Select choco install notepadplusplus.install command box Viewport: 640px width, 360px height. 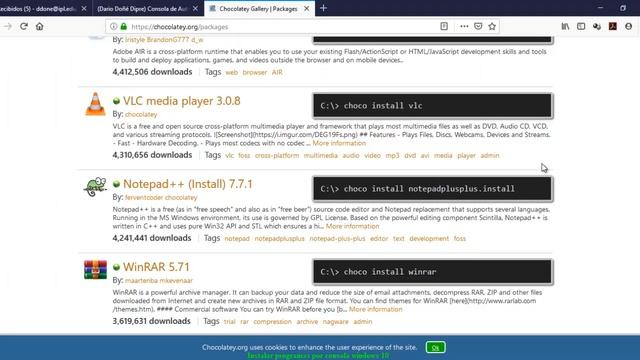(433, 189)
